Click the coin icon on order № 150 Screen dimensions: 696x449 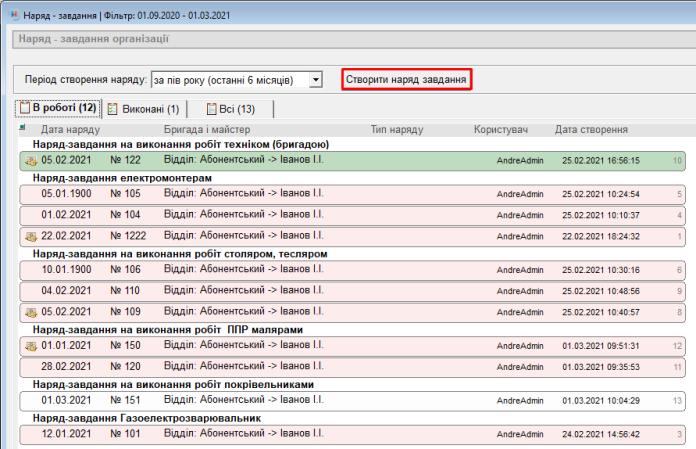30,346
